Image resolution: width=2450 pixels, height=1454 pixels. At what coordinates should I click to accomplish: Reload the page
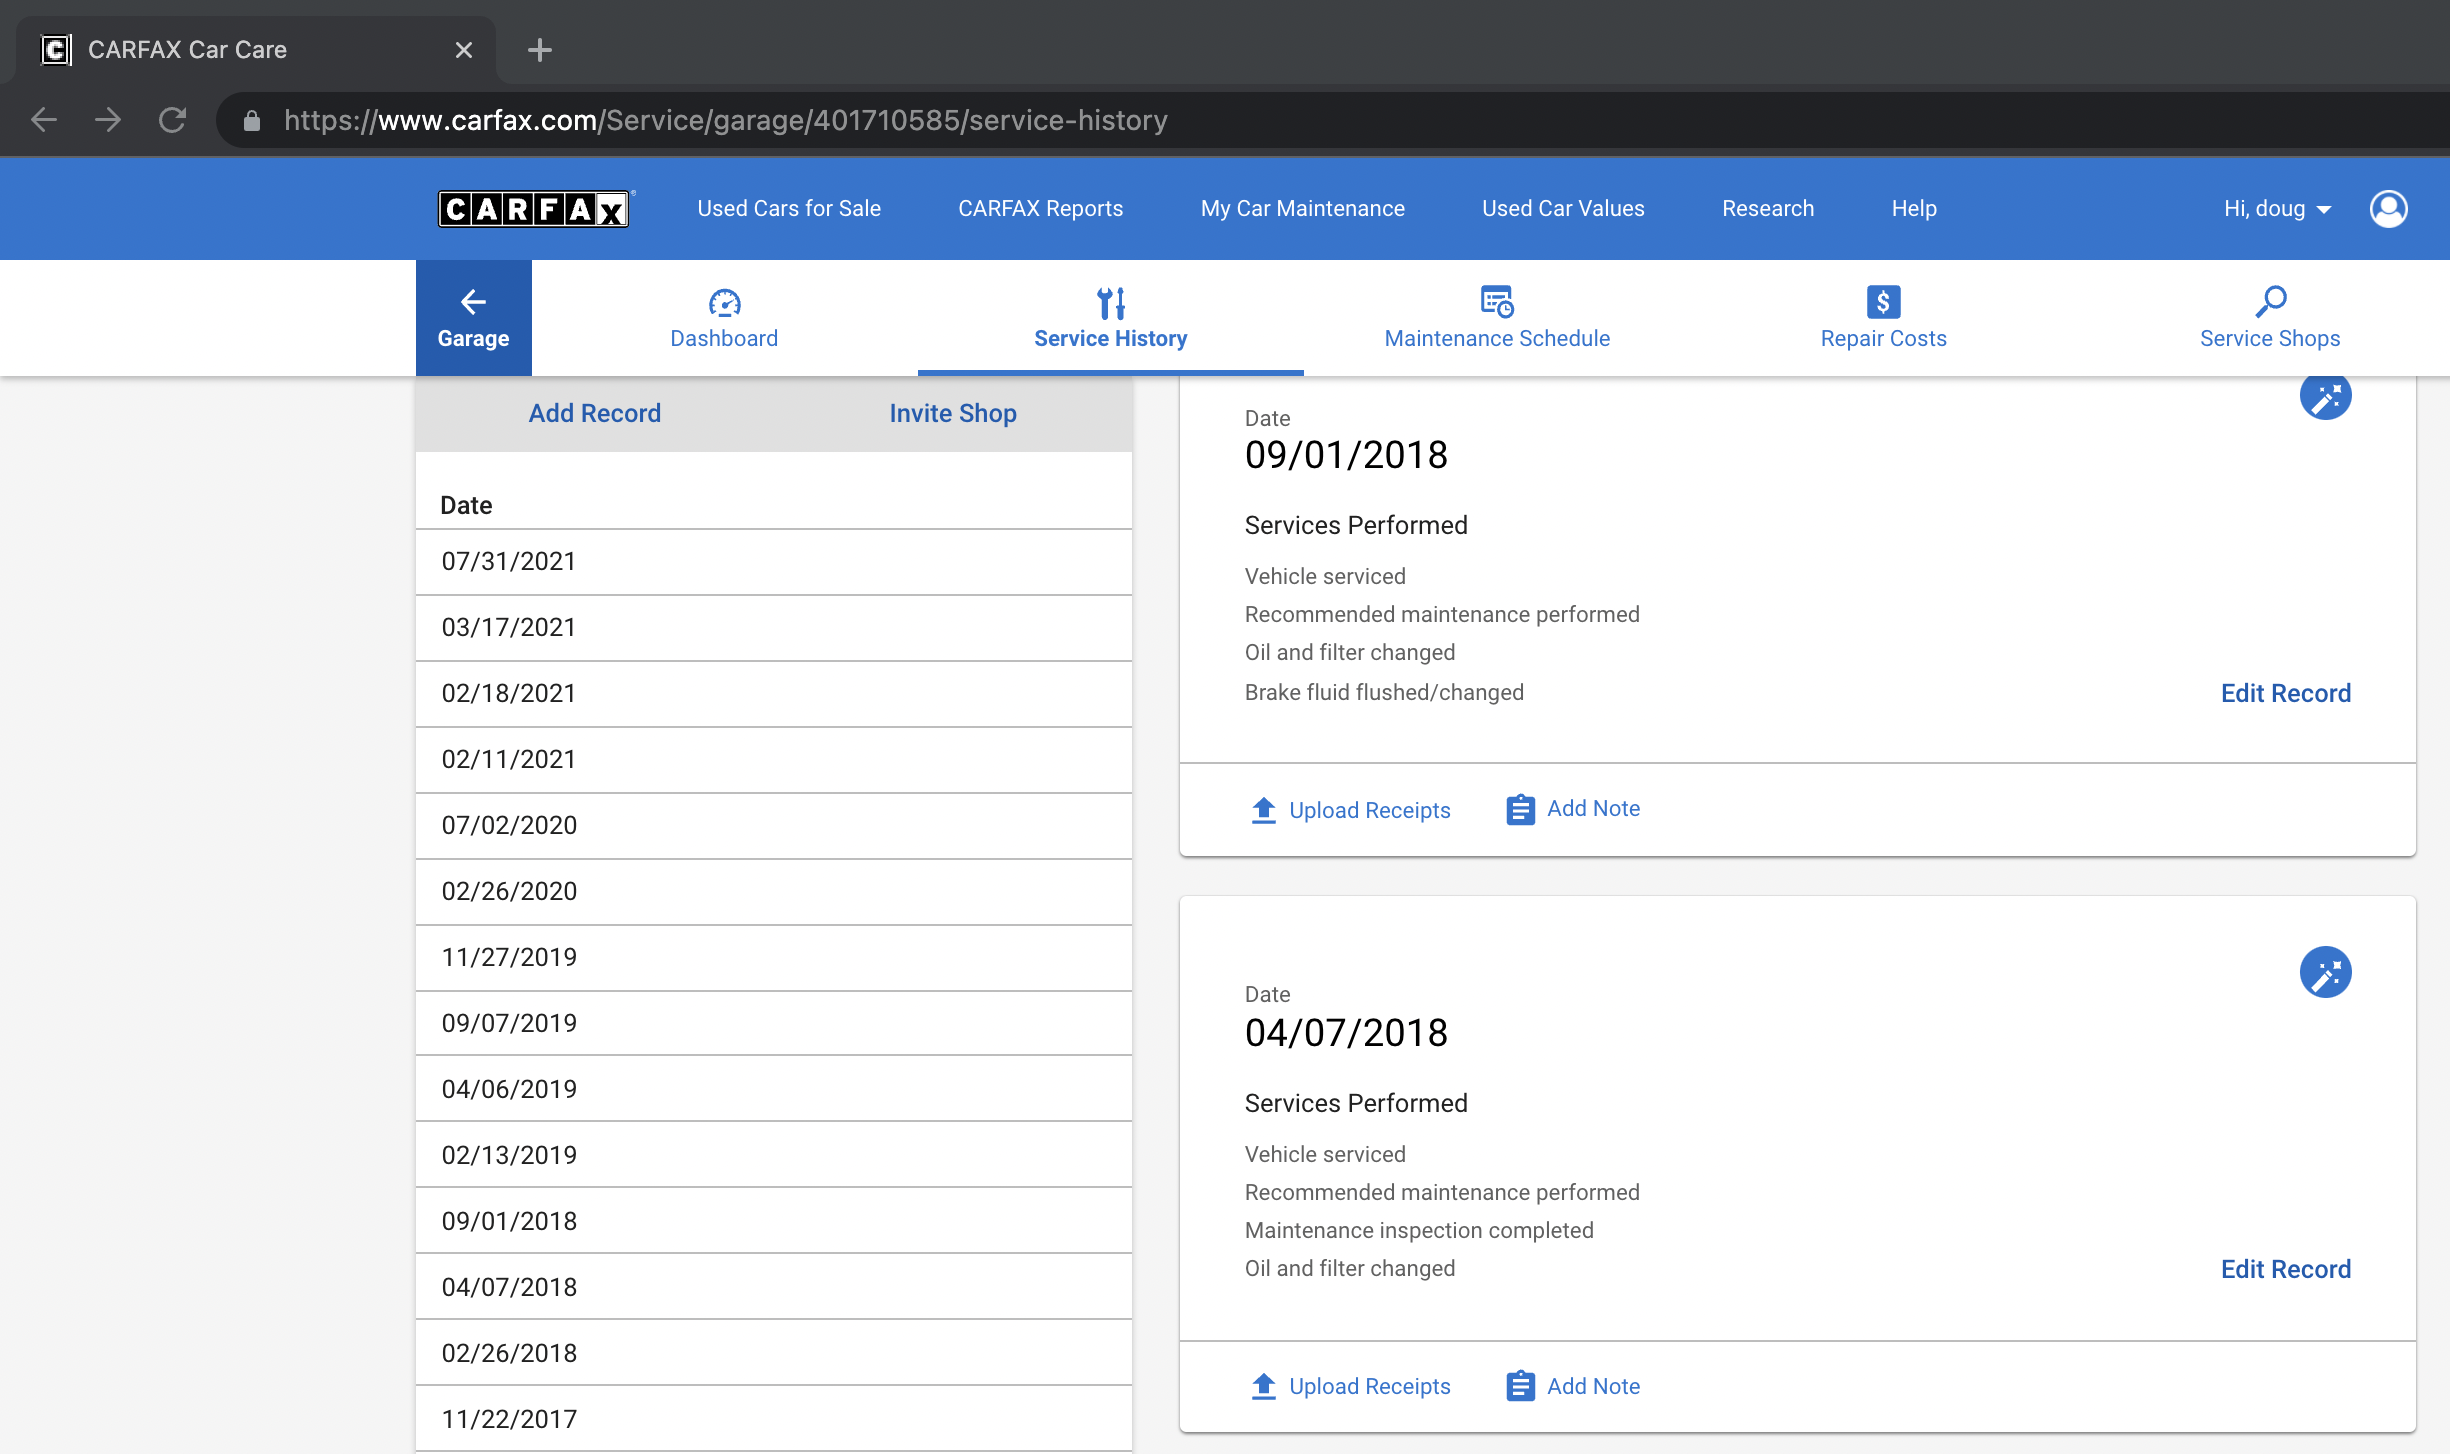pos(172,120)
